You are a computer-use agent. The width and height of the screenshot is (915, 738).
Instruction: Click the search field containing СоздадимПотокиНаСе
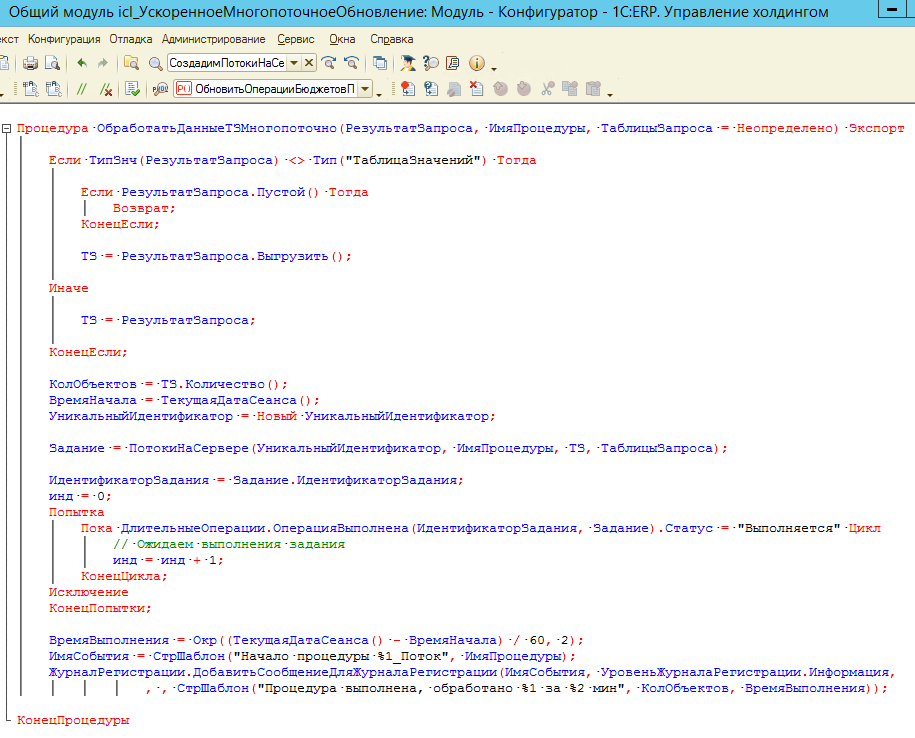tap(228, 62)
